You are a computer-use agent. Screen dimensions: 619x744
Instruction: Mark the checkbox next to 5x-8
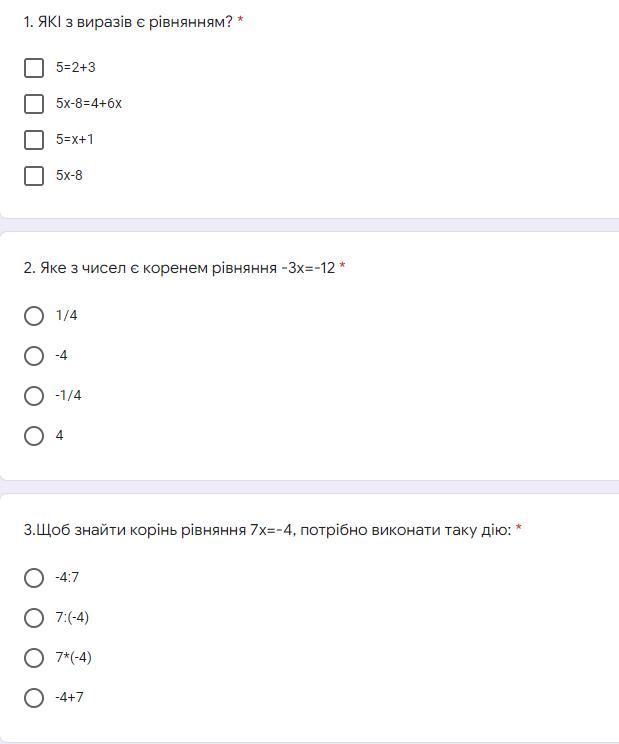point(34,176)
